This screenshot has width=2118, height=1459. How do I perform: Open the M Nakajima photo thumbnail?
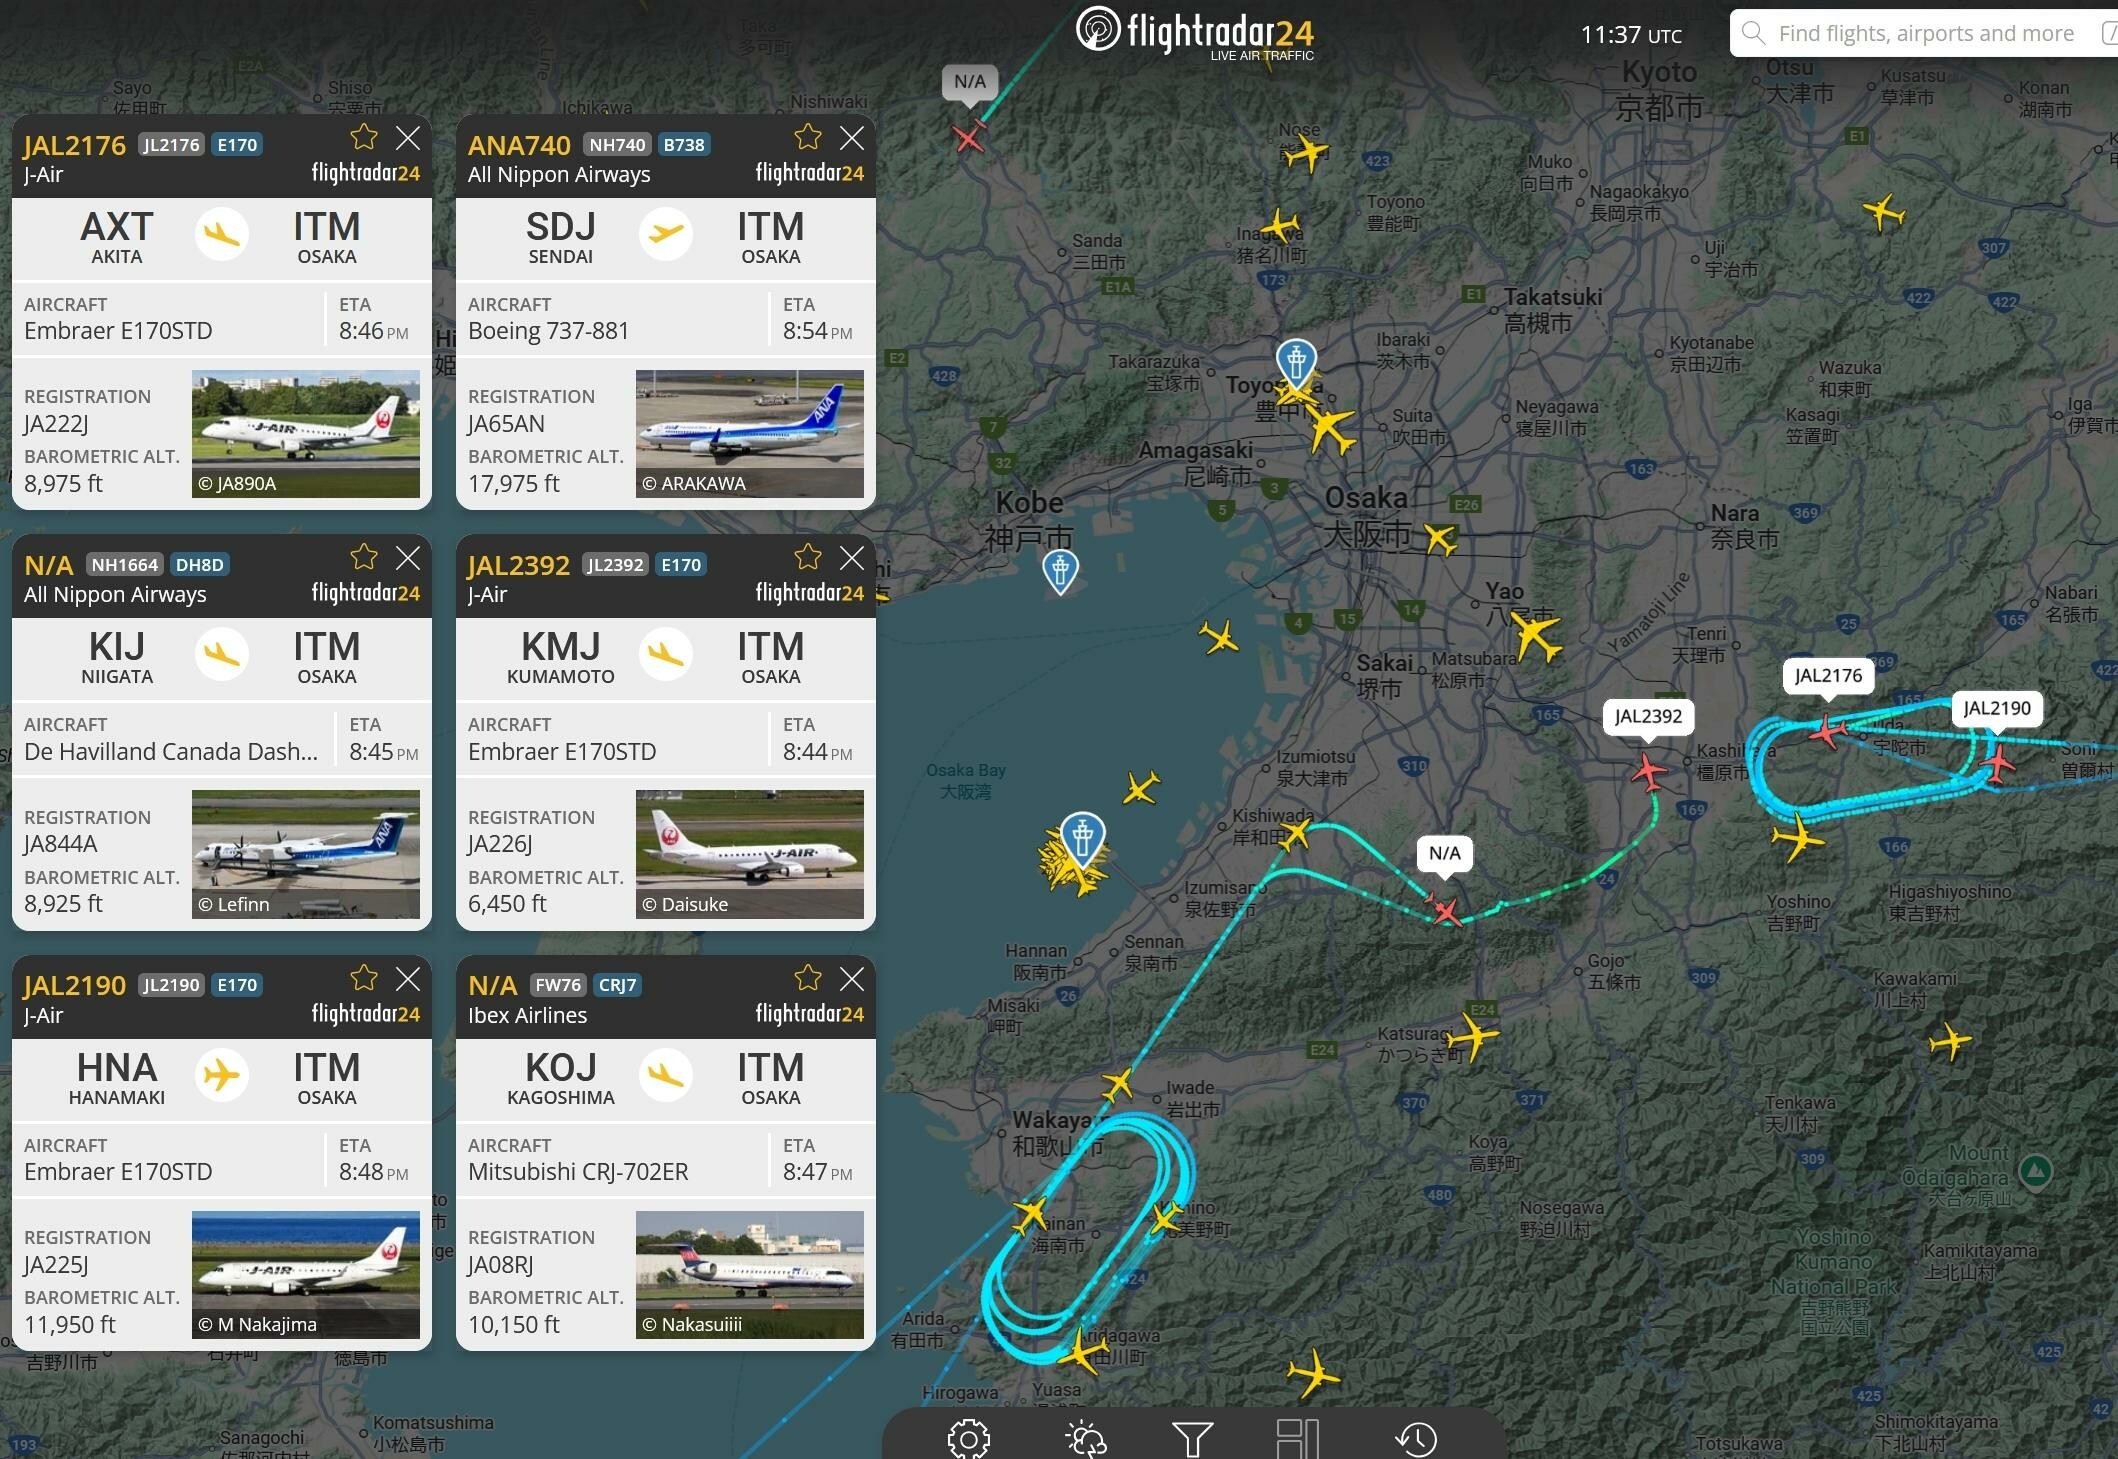pyautogui.click(x=306, y=1275)
